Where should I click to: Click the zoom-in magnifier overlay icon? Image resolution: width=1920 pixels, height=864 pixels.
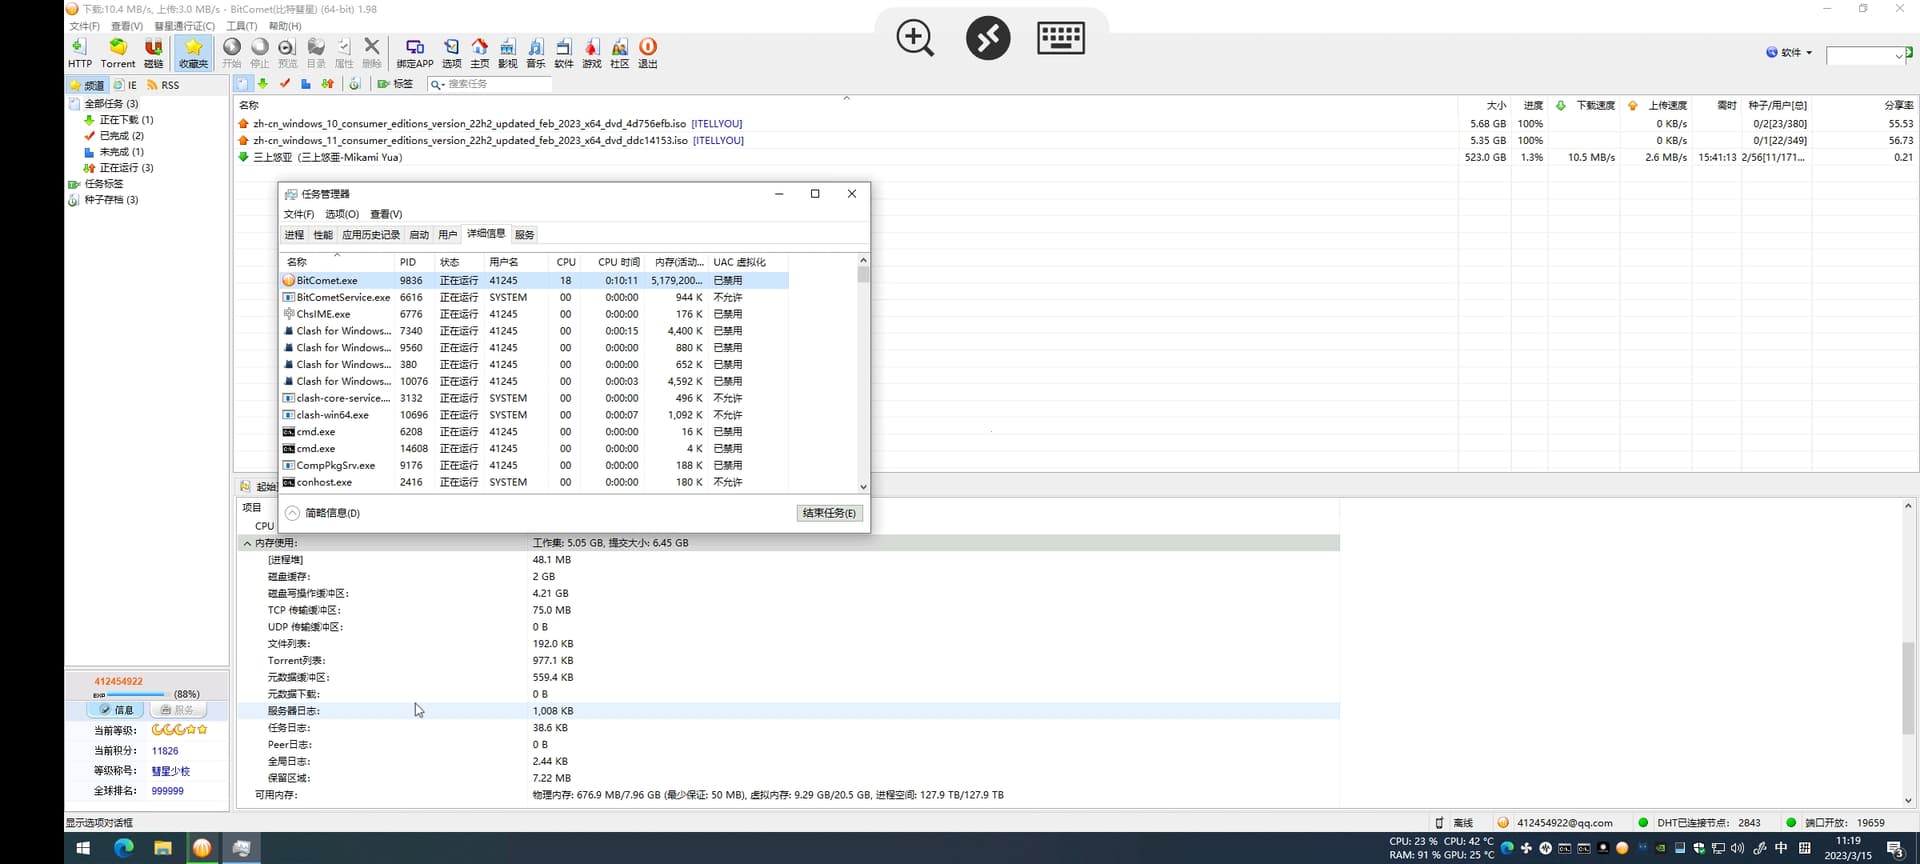[915, 38]
